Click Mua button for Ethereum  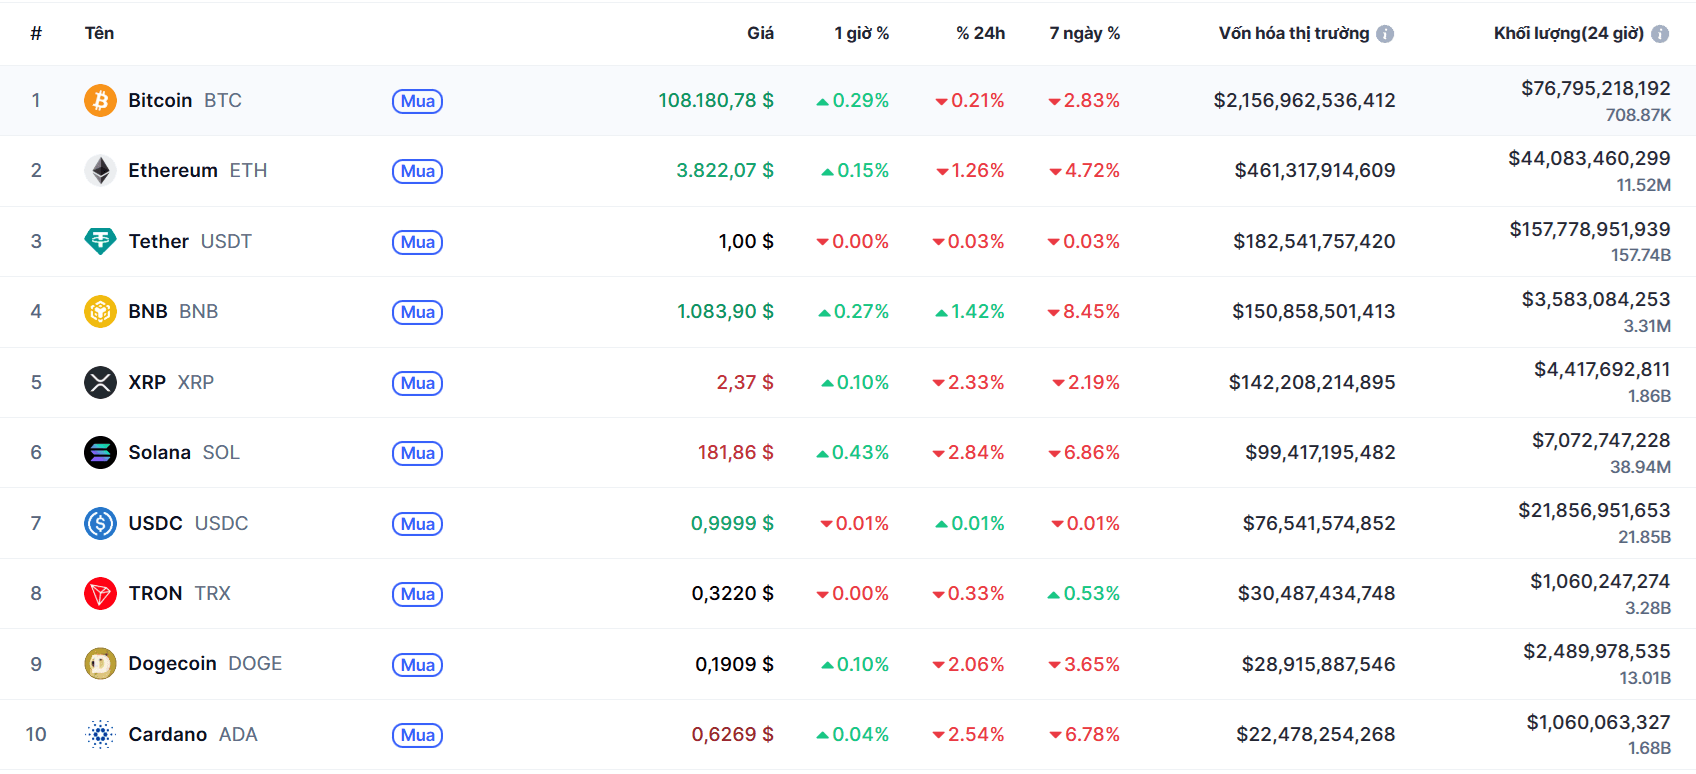(x=417, y=171)
